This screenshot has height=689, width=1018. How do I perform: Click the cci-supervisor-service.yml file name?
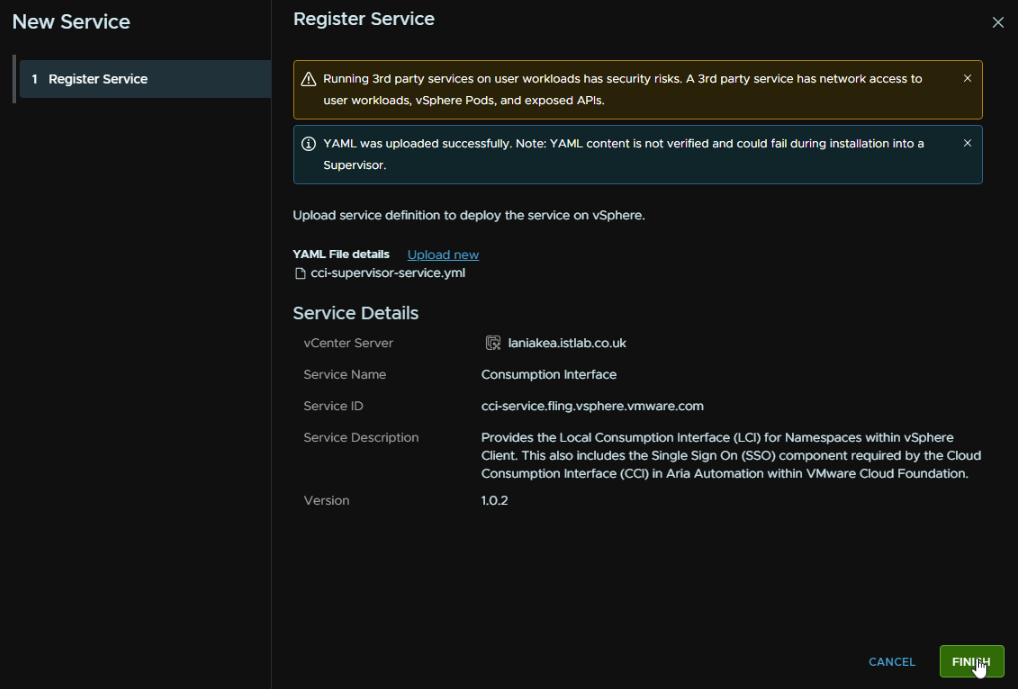pyautogui.click(x=388, y=273)
